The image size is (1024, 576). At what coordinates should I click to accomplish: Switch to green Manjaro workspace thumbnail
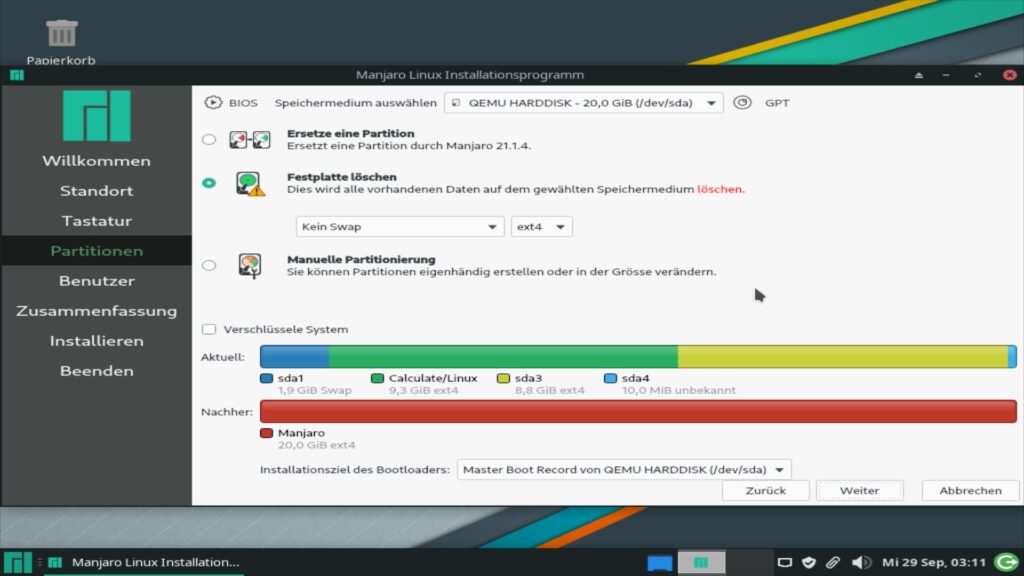point(701,562)
